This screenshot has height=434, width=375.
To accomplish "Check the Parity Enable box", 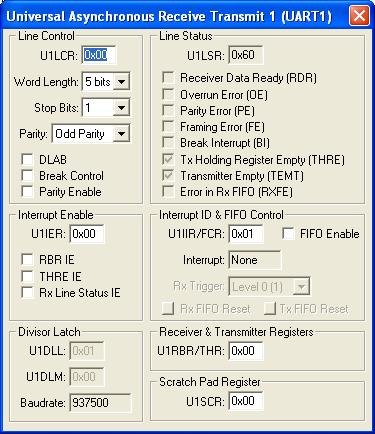I will click(x=27, y=192).
